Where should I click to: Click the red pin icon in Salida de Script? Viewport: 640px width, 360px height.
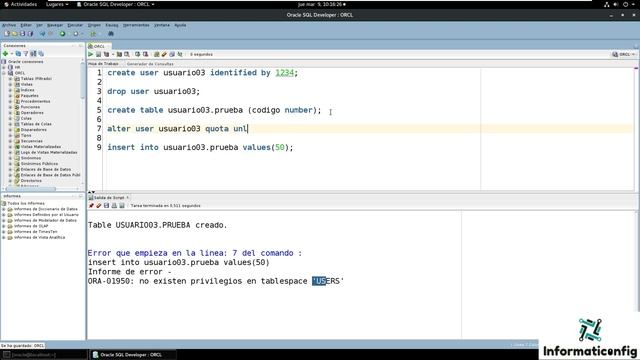pos(91,206)
